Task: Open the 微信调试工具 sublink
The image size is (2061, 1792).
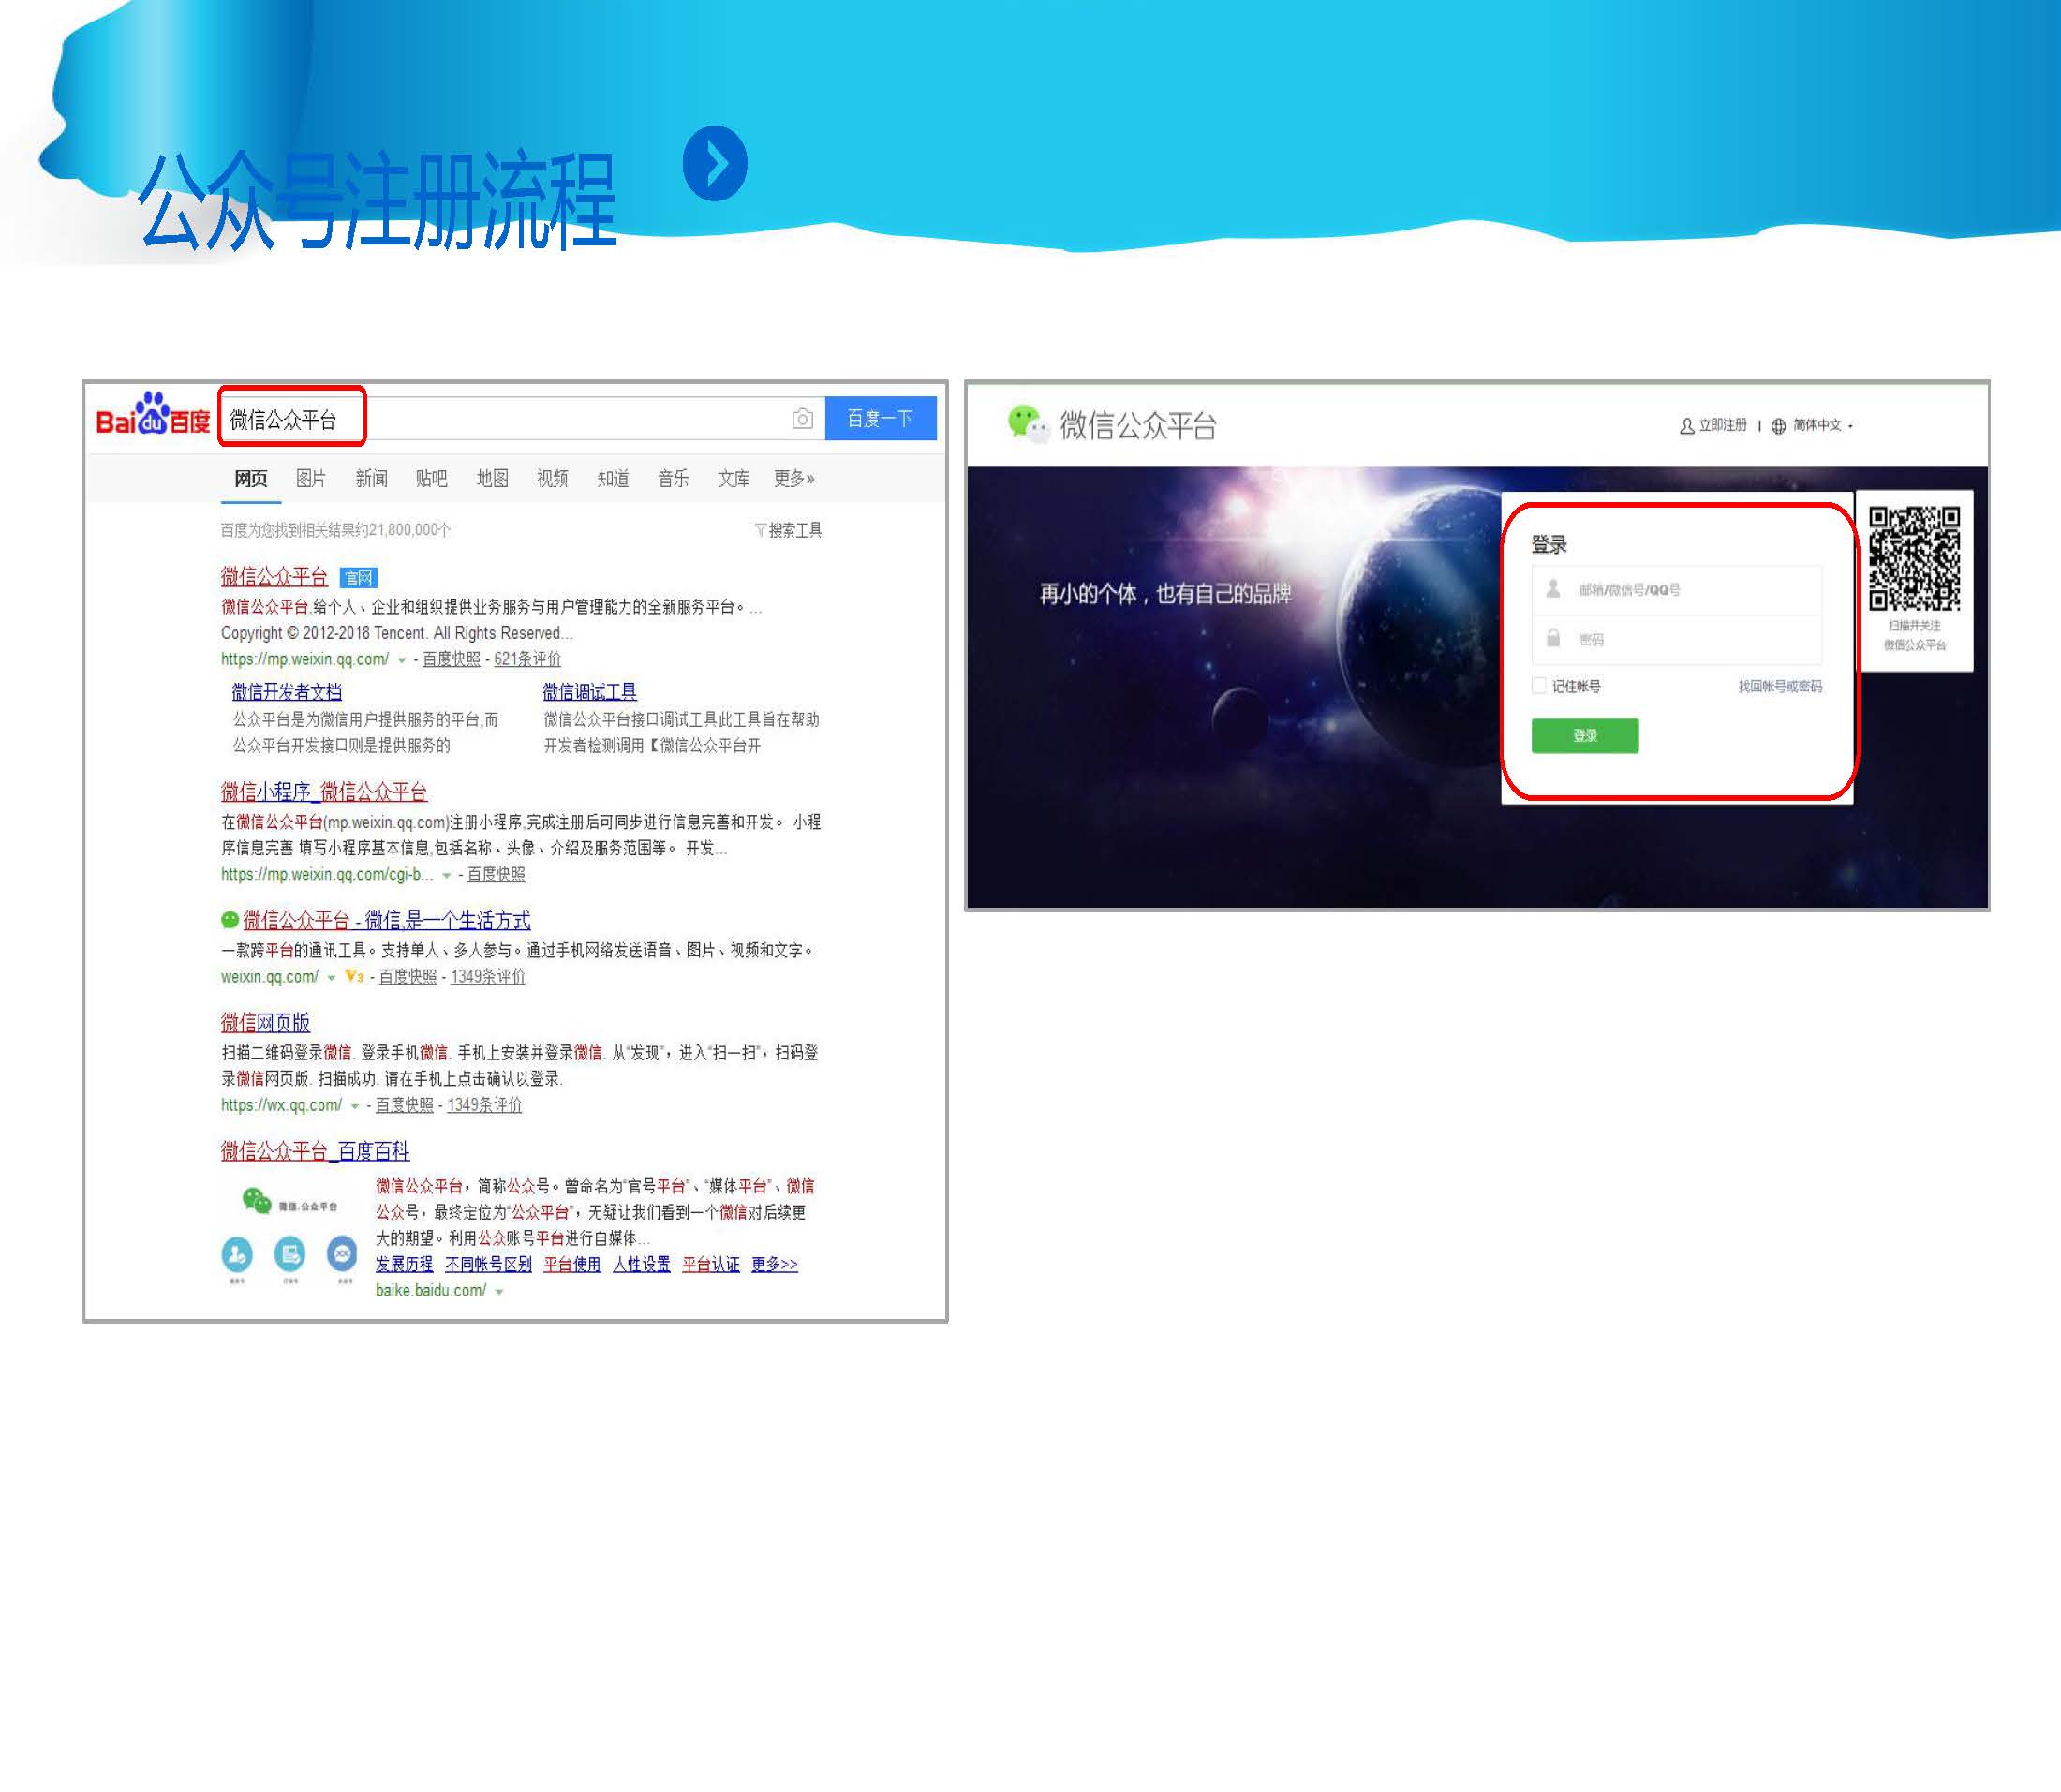Action: (x=589, y=691)
